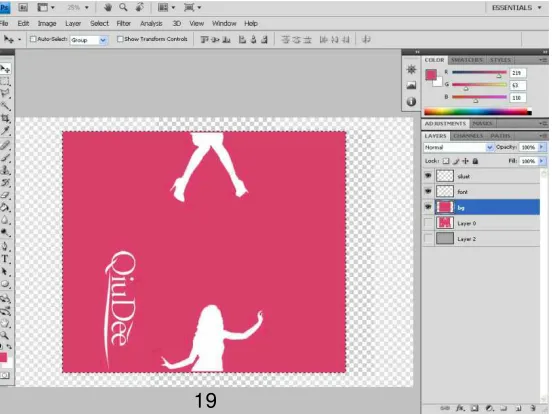Click lock transparent pixels icon

coord(446,161)
